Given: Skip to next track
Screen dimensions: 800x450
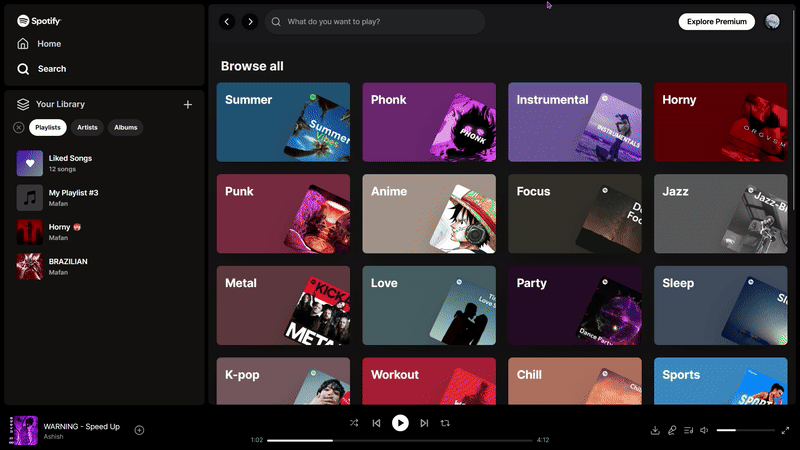Looking at the screenshot, I should (424, 423).
